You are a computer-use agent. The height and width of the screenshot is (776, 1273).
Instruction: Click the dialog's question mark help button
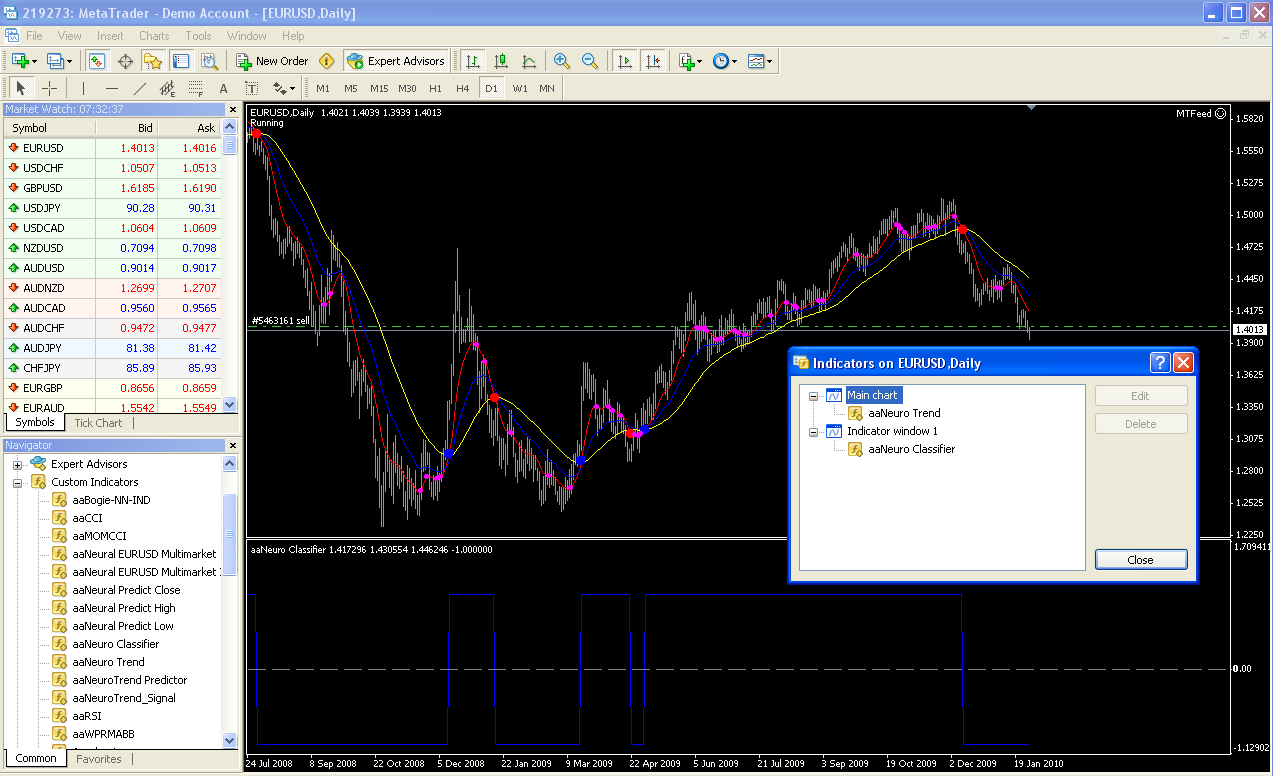(x=1160, y=363)
